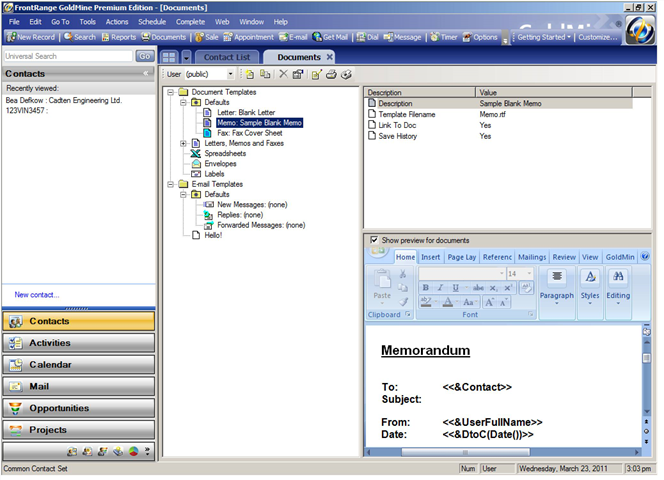Open the Timer tool in toolbar
664x480 pixels.
(445, 37)
